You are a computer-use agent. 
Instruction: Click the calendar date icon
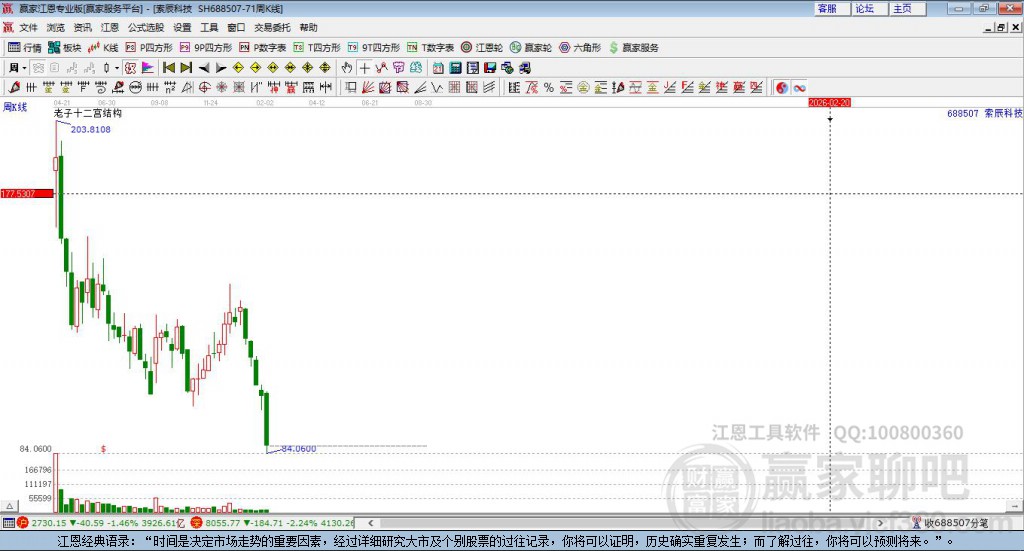coord(438,68)
